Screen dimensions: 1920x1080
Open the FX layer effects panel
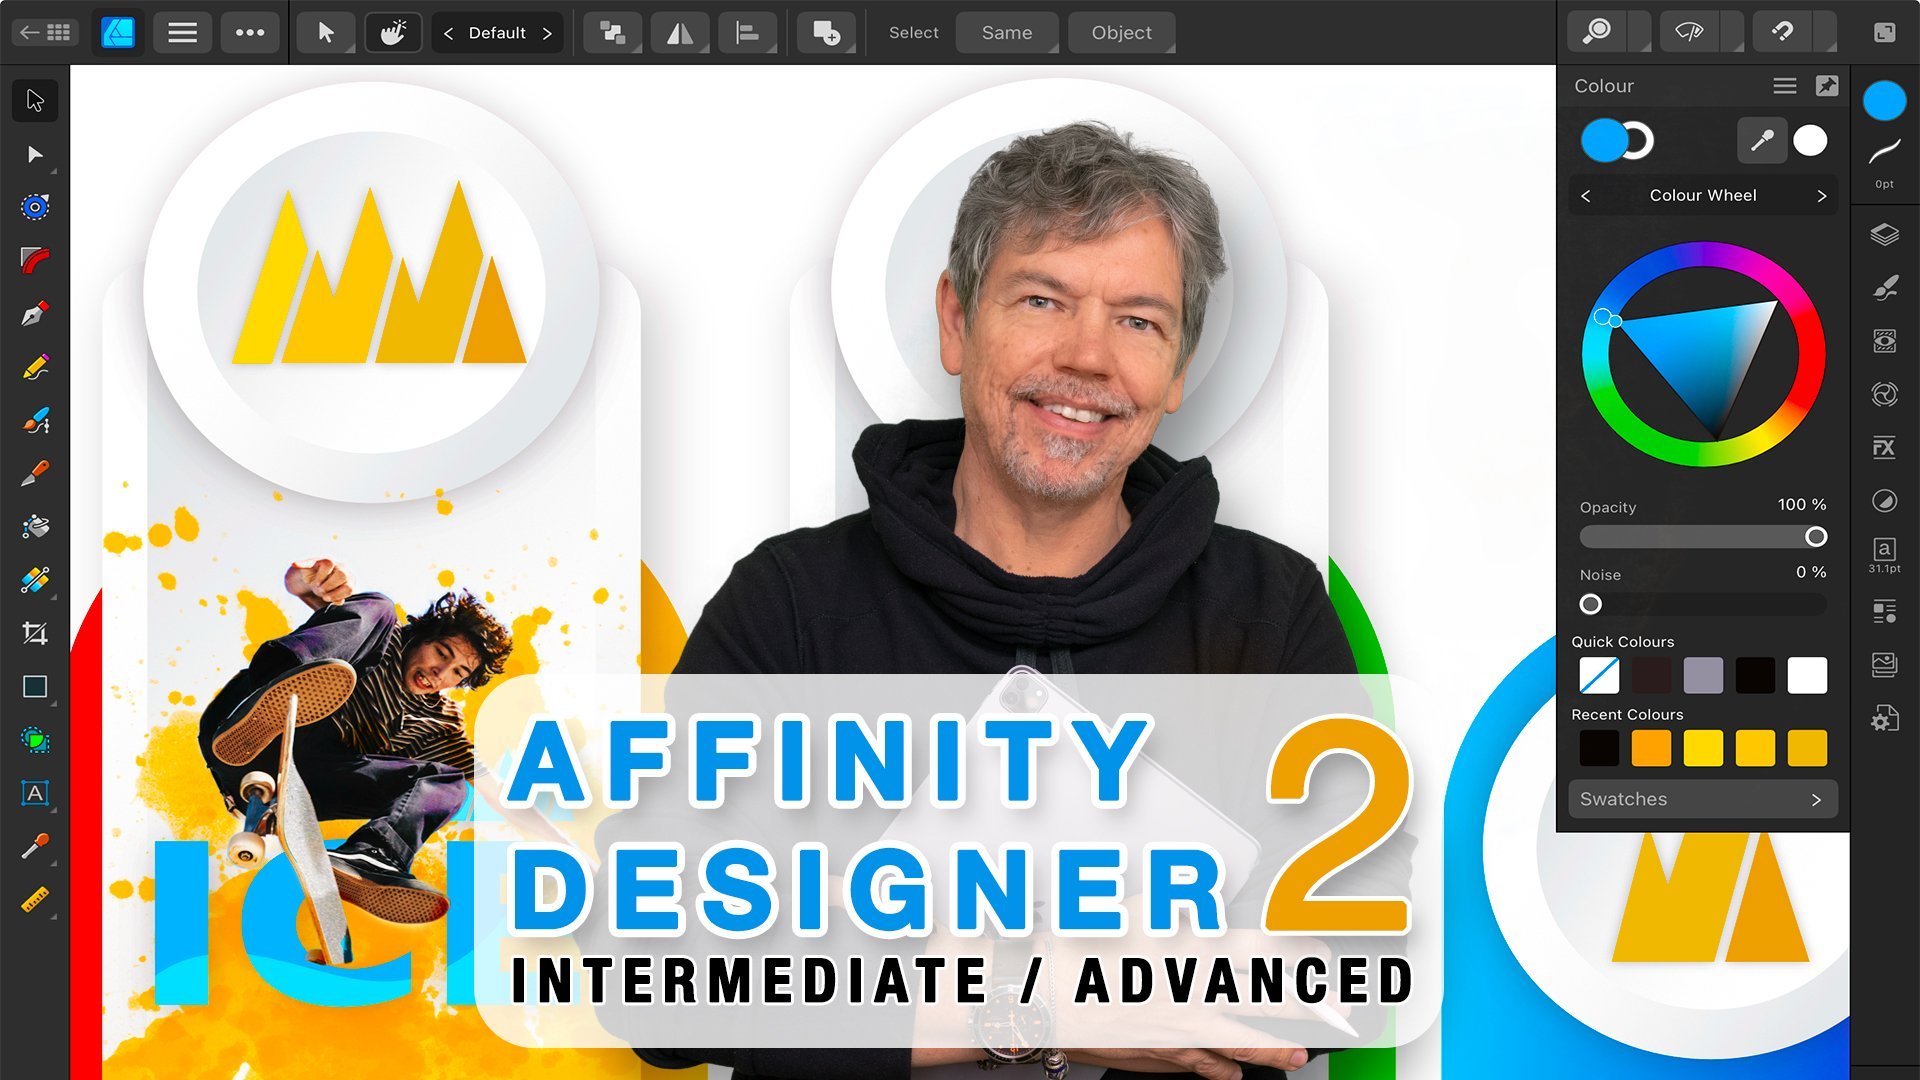[x=1884, y=447]
